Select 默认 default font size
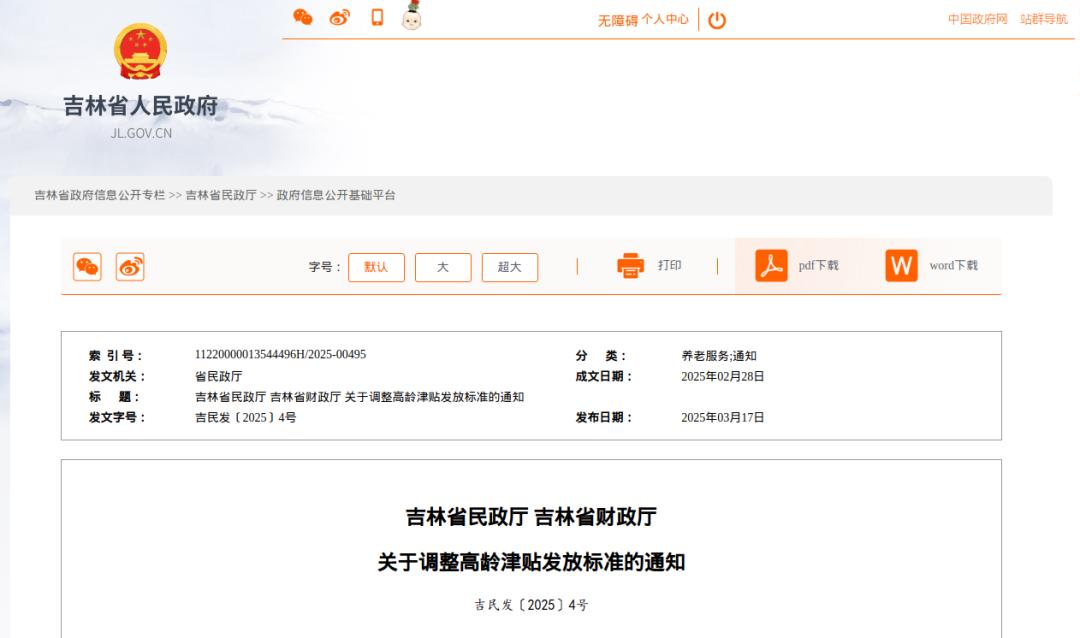 point(376,267)
